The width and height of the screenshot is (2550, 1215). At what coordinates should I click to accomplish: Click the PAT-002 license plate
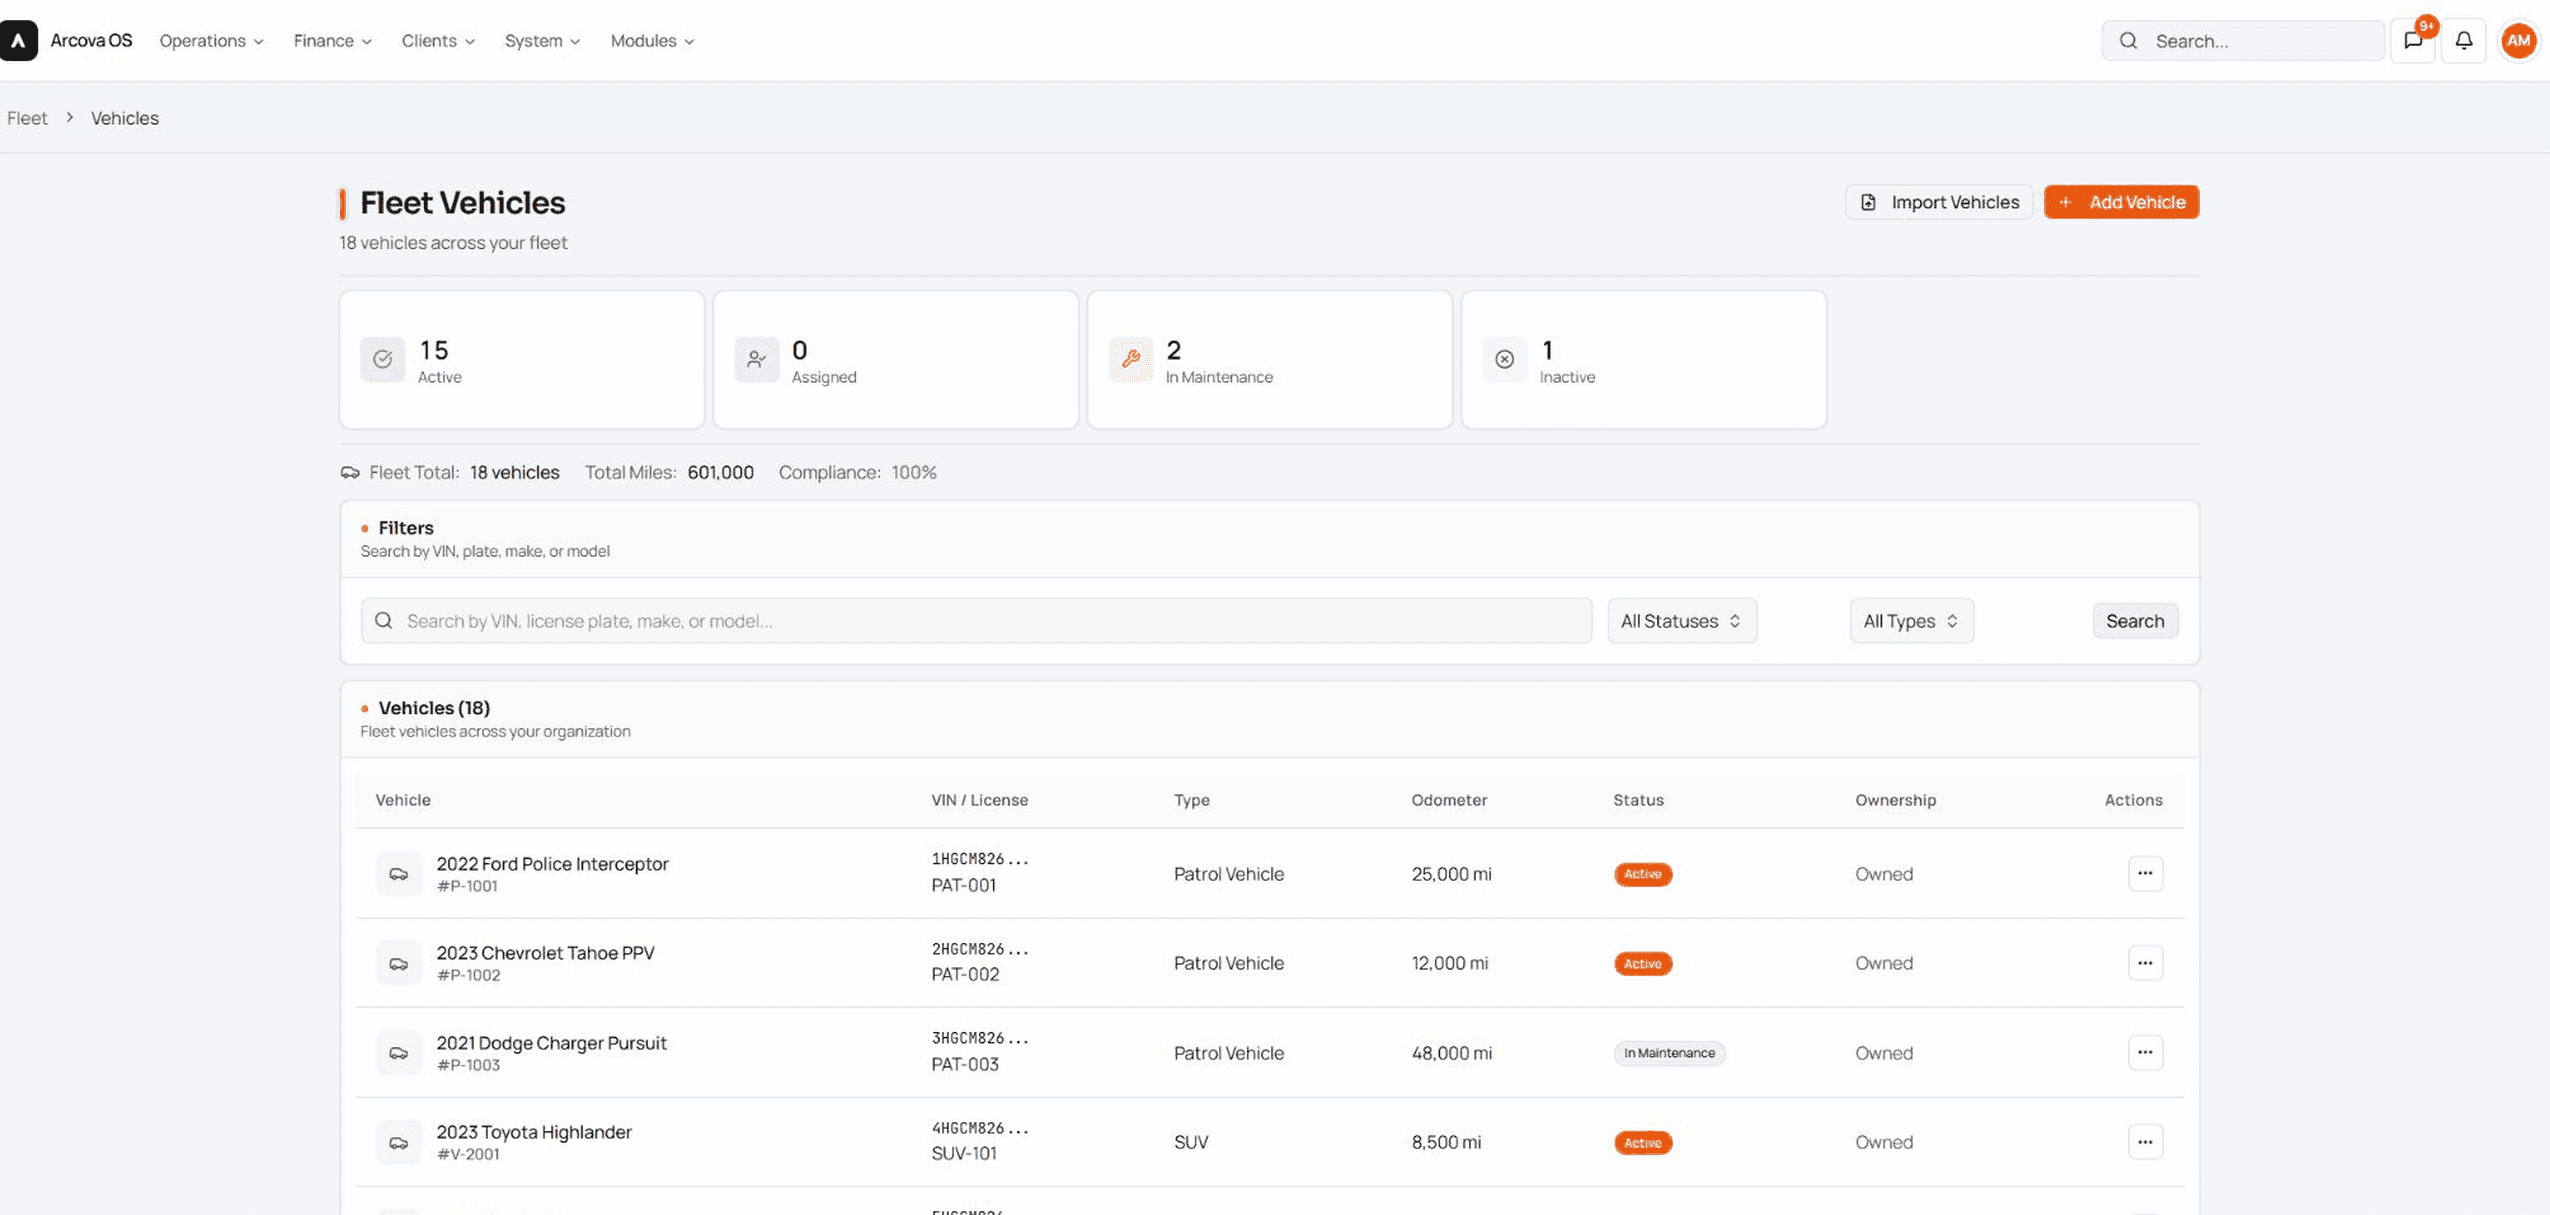(x=965, y=975)
